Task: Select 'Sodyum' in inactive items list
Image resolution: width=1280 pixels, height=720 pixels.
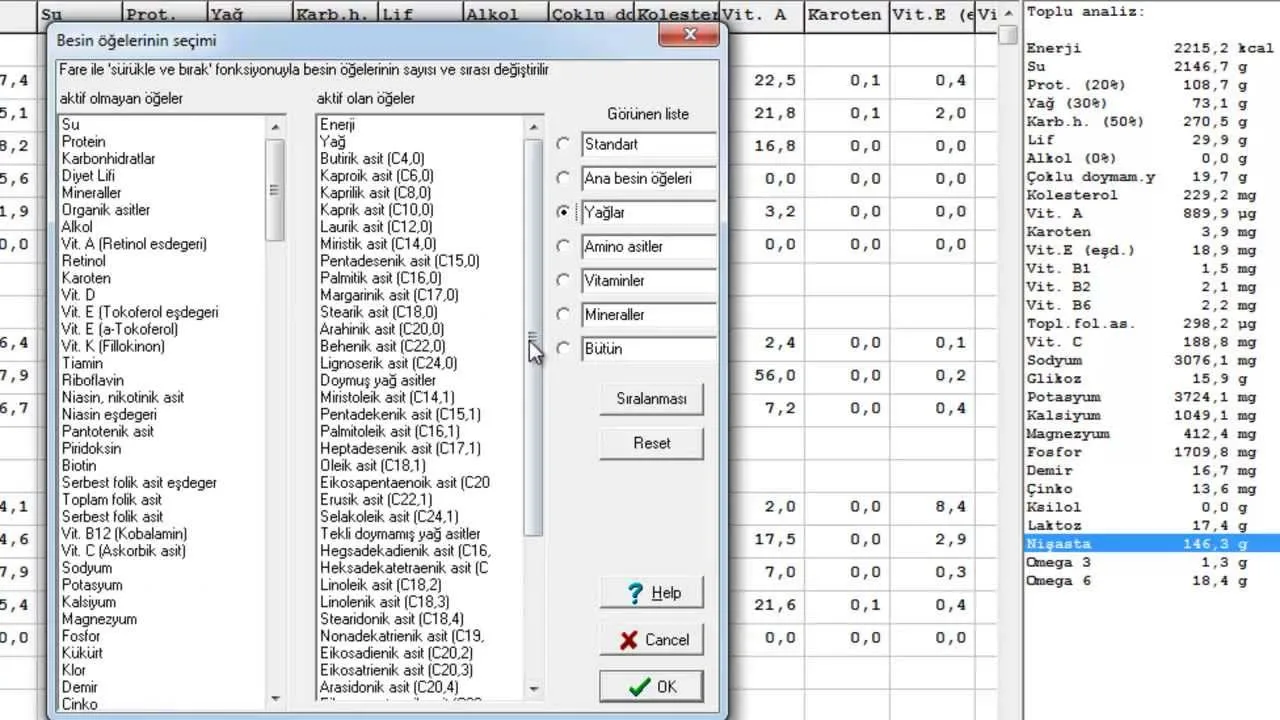Action: click(x=87, y=567)
